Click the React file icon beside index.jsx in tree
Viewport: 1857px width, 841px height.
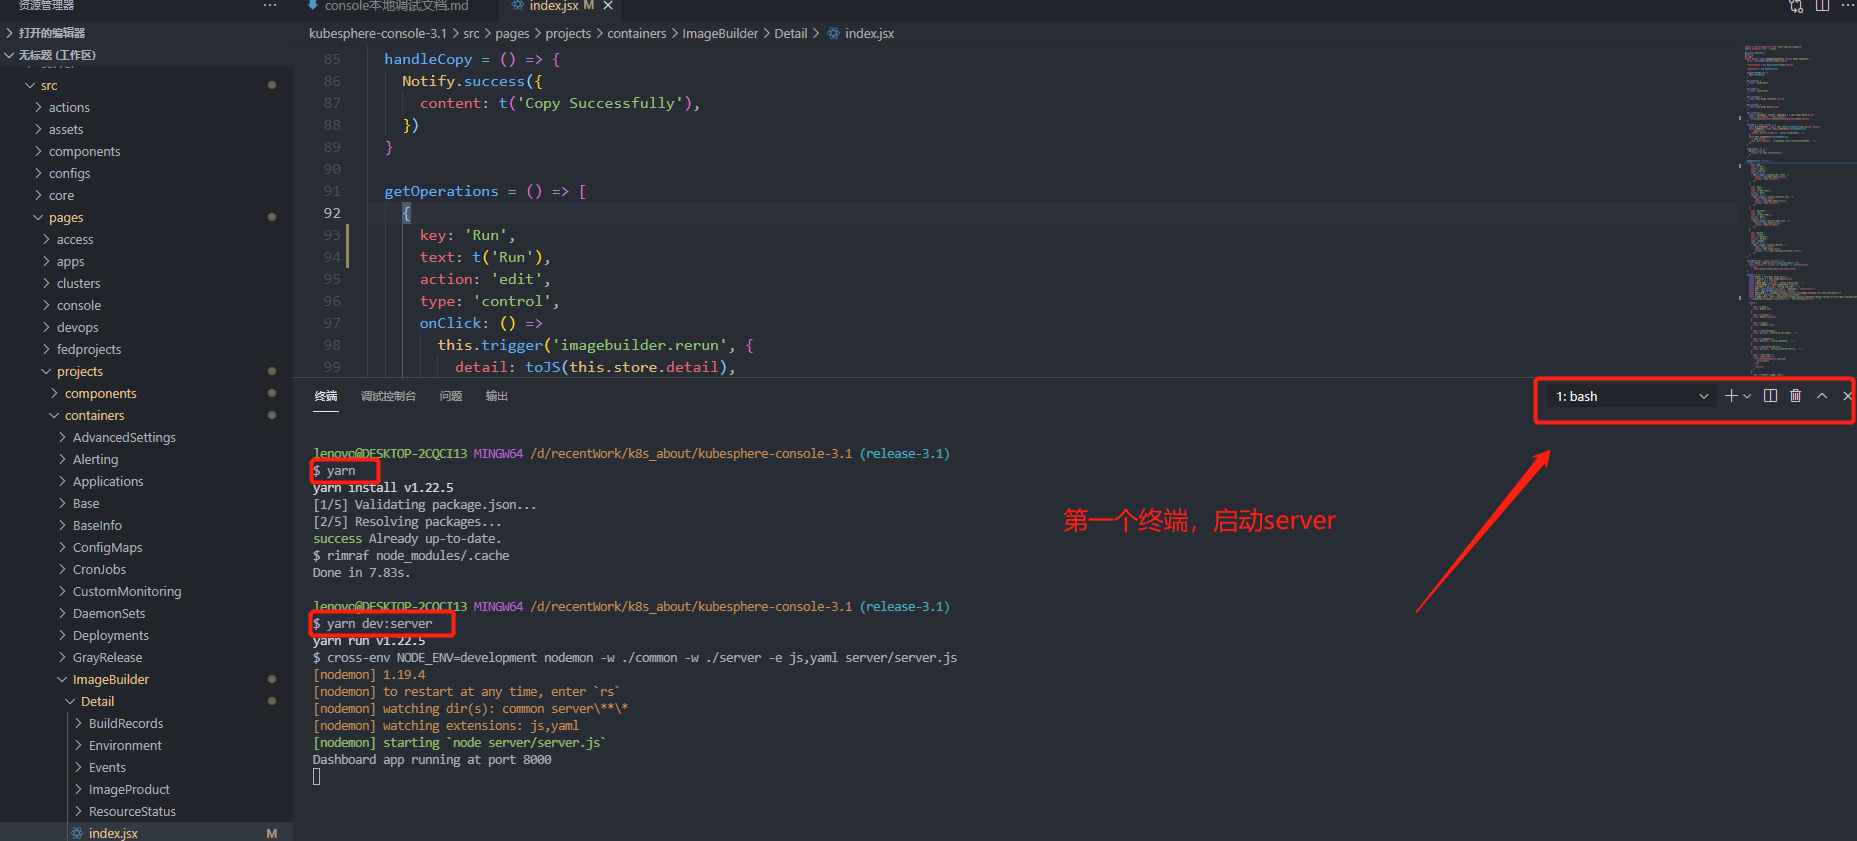(77, 833)
